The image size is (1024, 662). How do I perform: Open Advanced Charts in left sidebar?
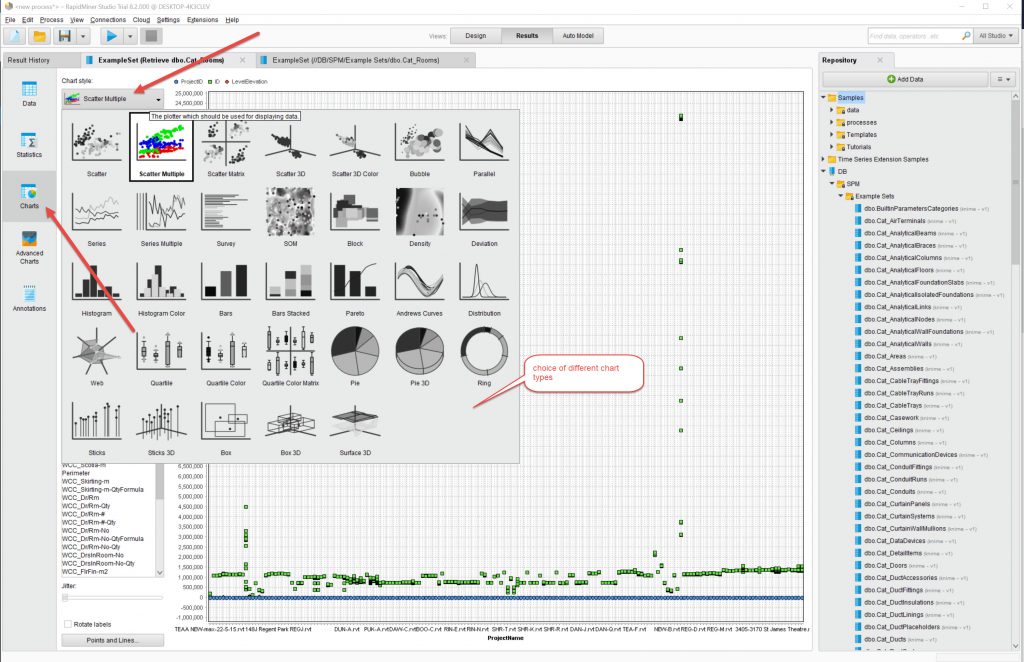click(29, 247)
